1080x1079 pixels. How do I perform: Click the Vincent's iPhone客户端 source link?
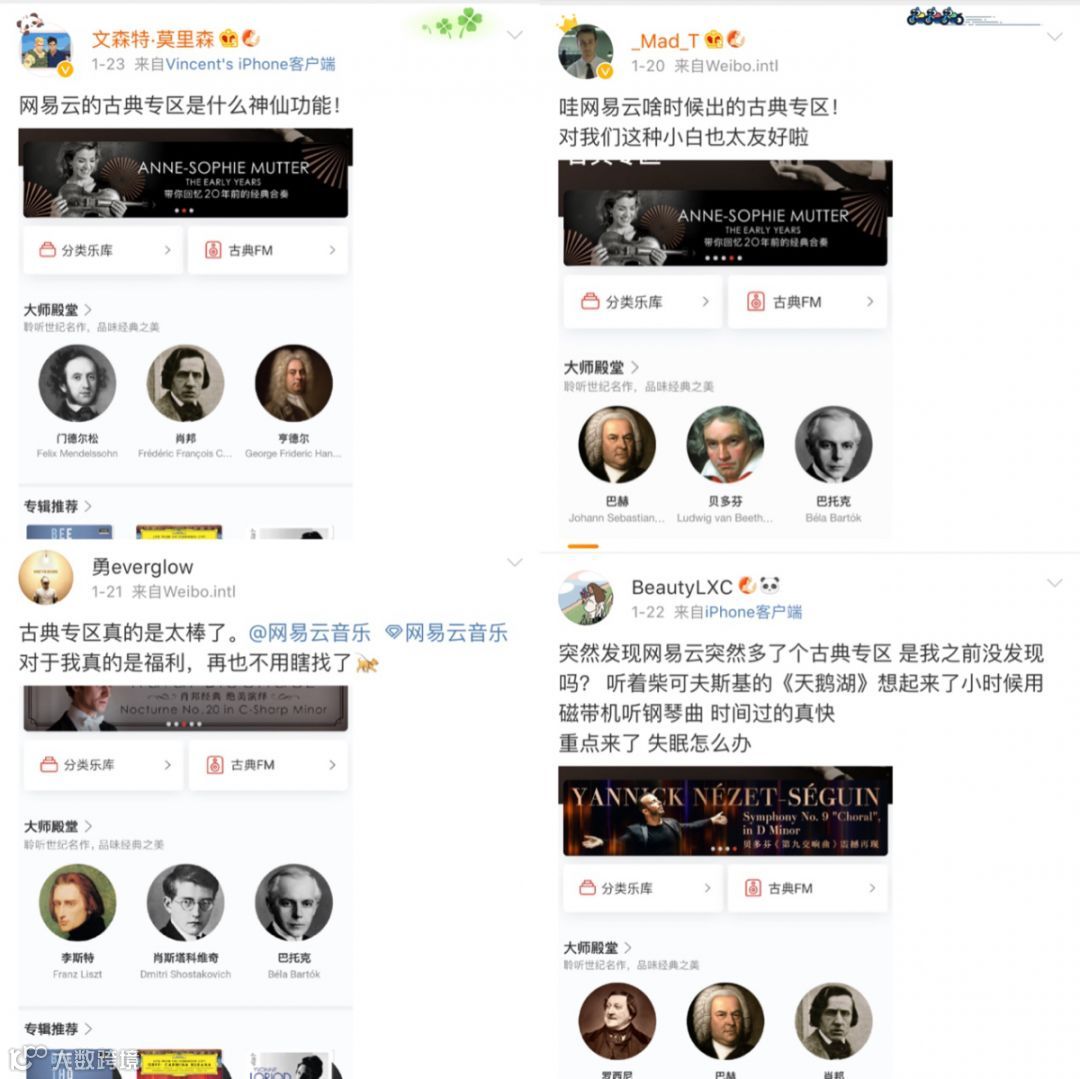[x=251, y=64]
